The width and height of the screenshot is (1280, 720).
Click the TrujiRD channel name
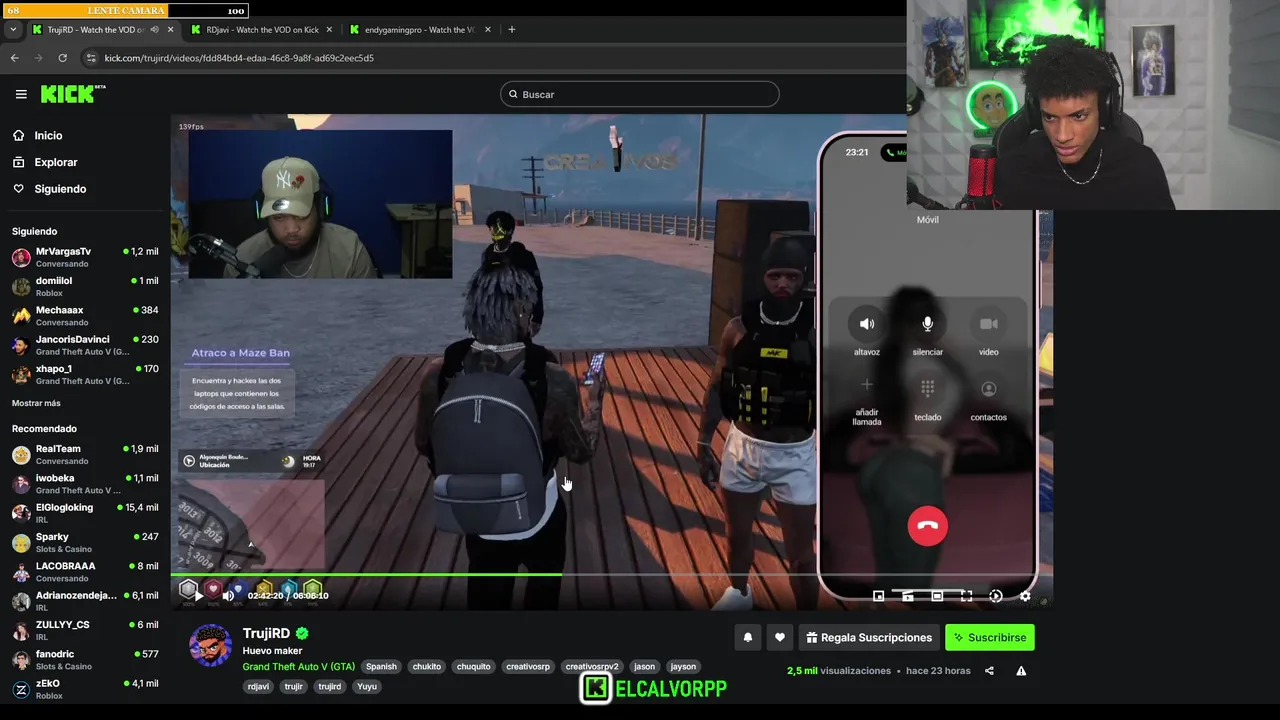pos(266,633)
